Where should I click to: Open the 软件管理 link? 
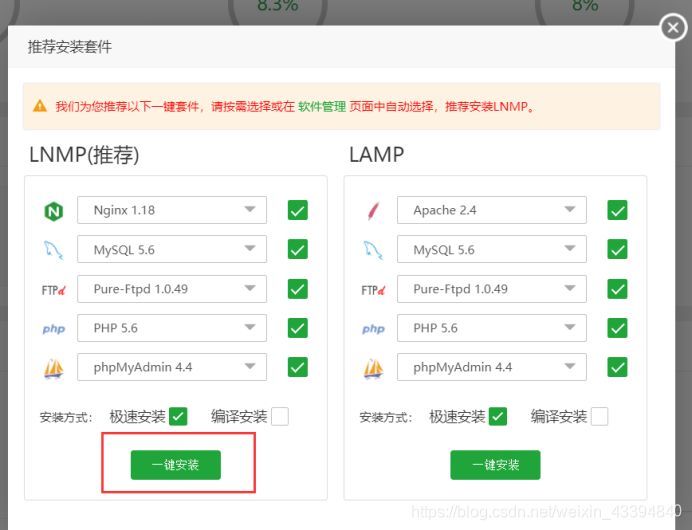point(322,106)
